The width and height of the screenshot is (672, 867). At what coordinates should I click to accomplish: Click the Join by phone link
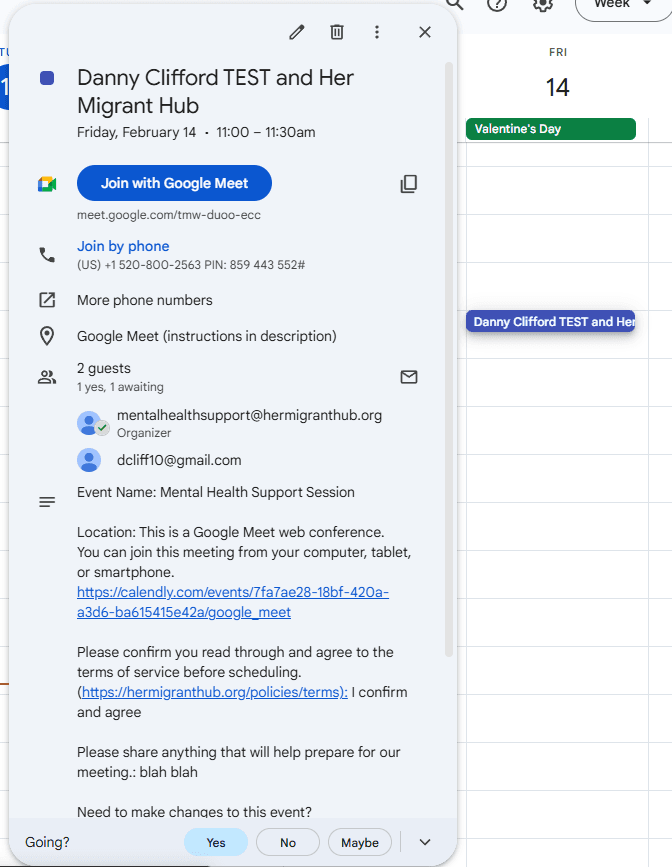pyautogui.click(x=123, y=246)
